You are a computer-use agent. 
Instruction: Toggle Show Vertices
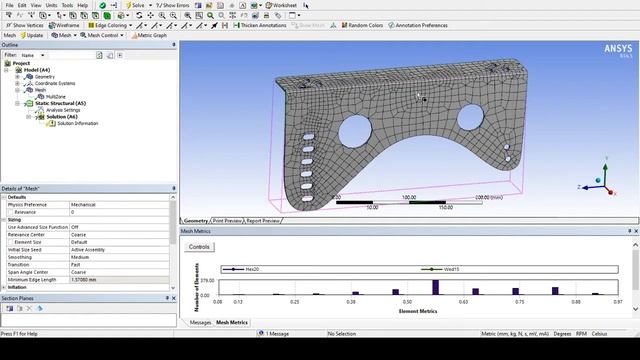[24, 25]
